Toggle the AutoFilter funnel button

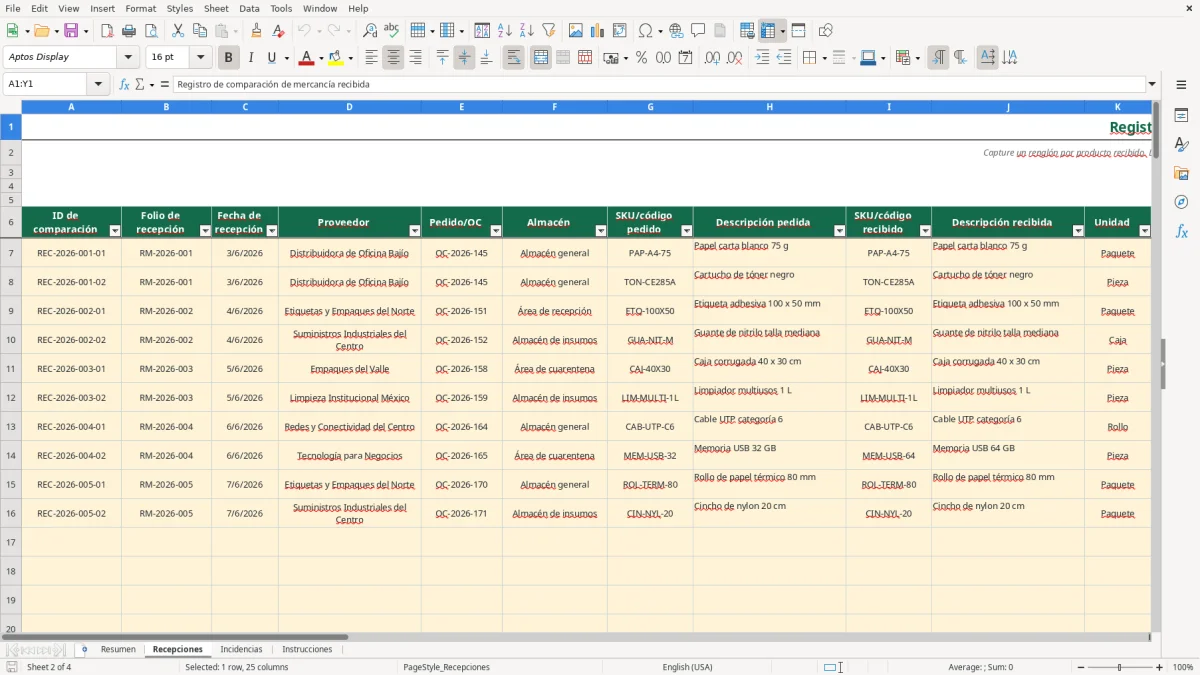click(x=548, y=31)
